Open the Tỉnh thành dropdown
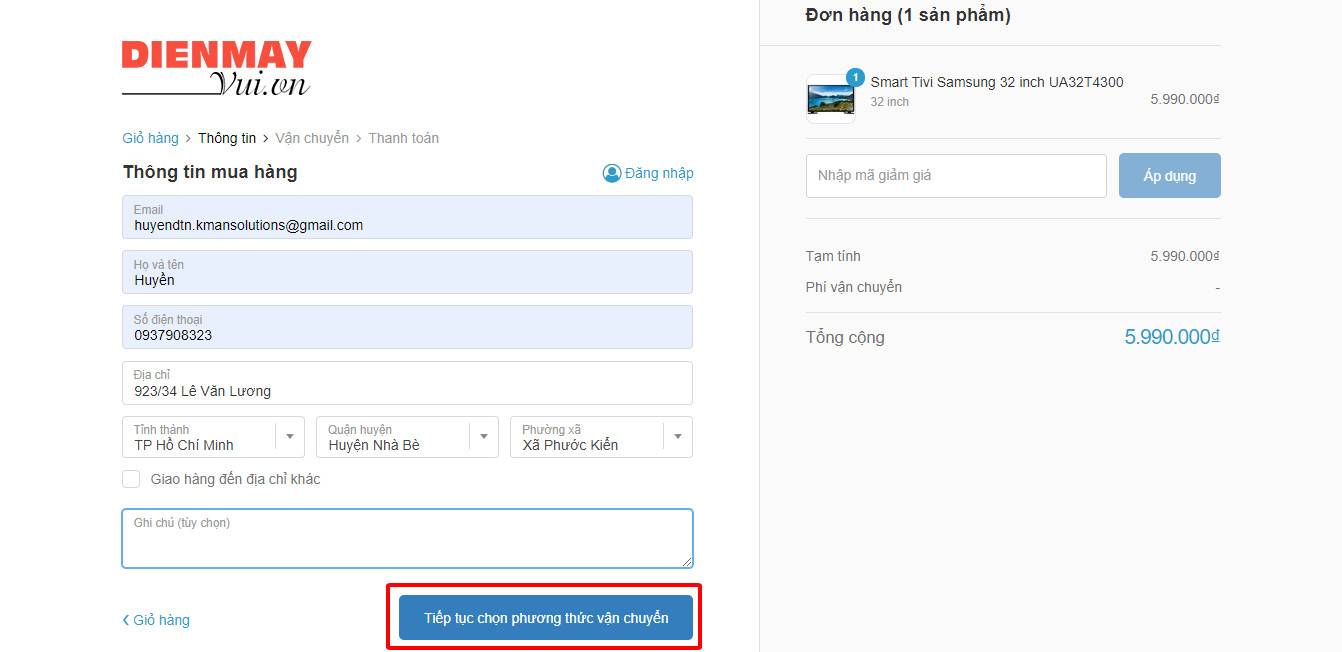The width and height of the screenshot is (1342, 652). (x=212, y=437)
